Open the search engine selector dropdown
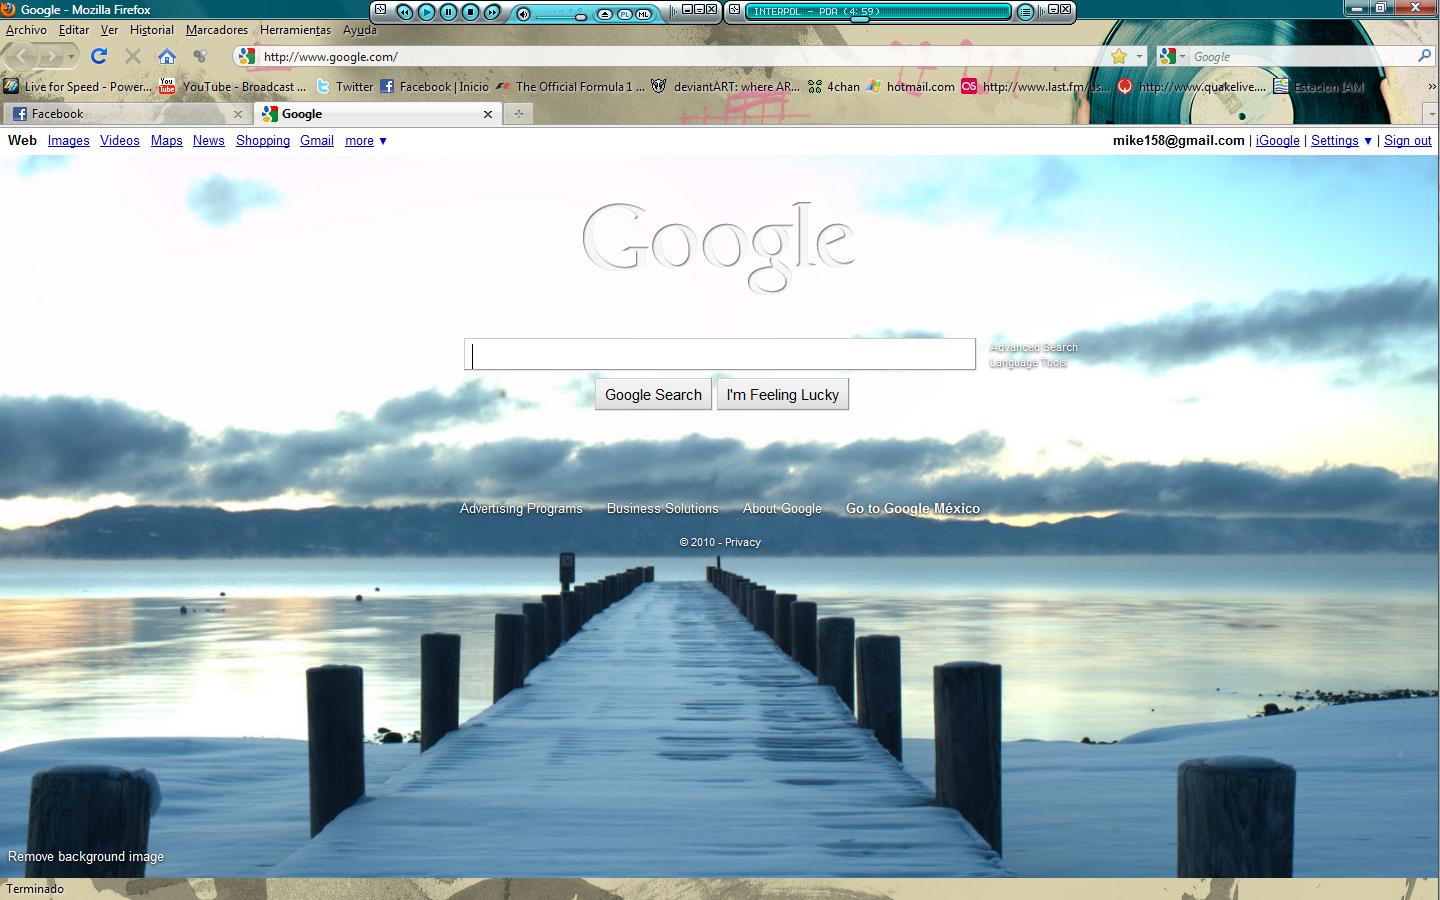The width and height of the screenshot is (1440, 900). coord(1172,56)
